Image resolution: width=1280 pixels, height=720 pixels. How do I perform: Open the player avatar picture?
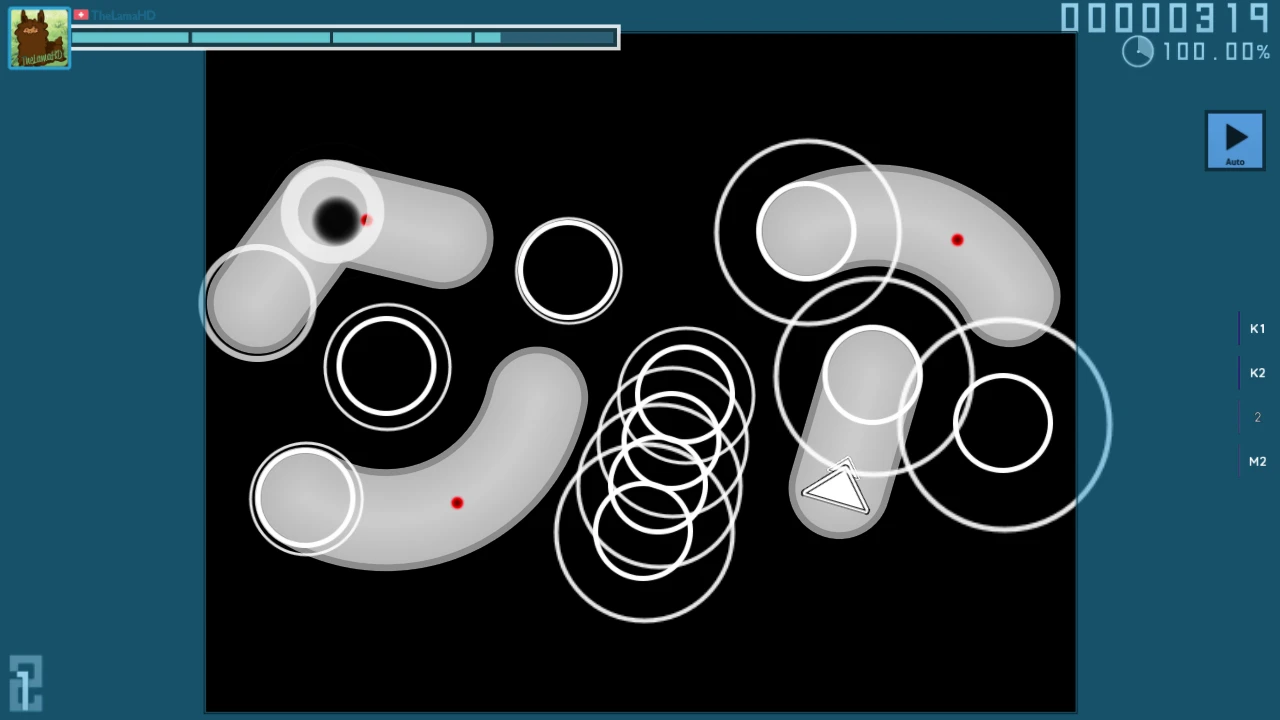40,39
